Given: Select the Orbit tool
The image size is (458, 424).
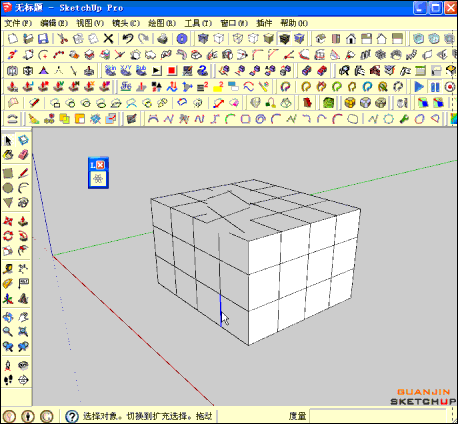Looking at the screenshot, I should [8, 317].
